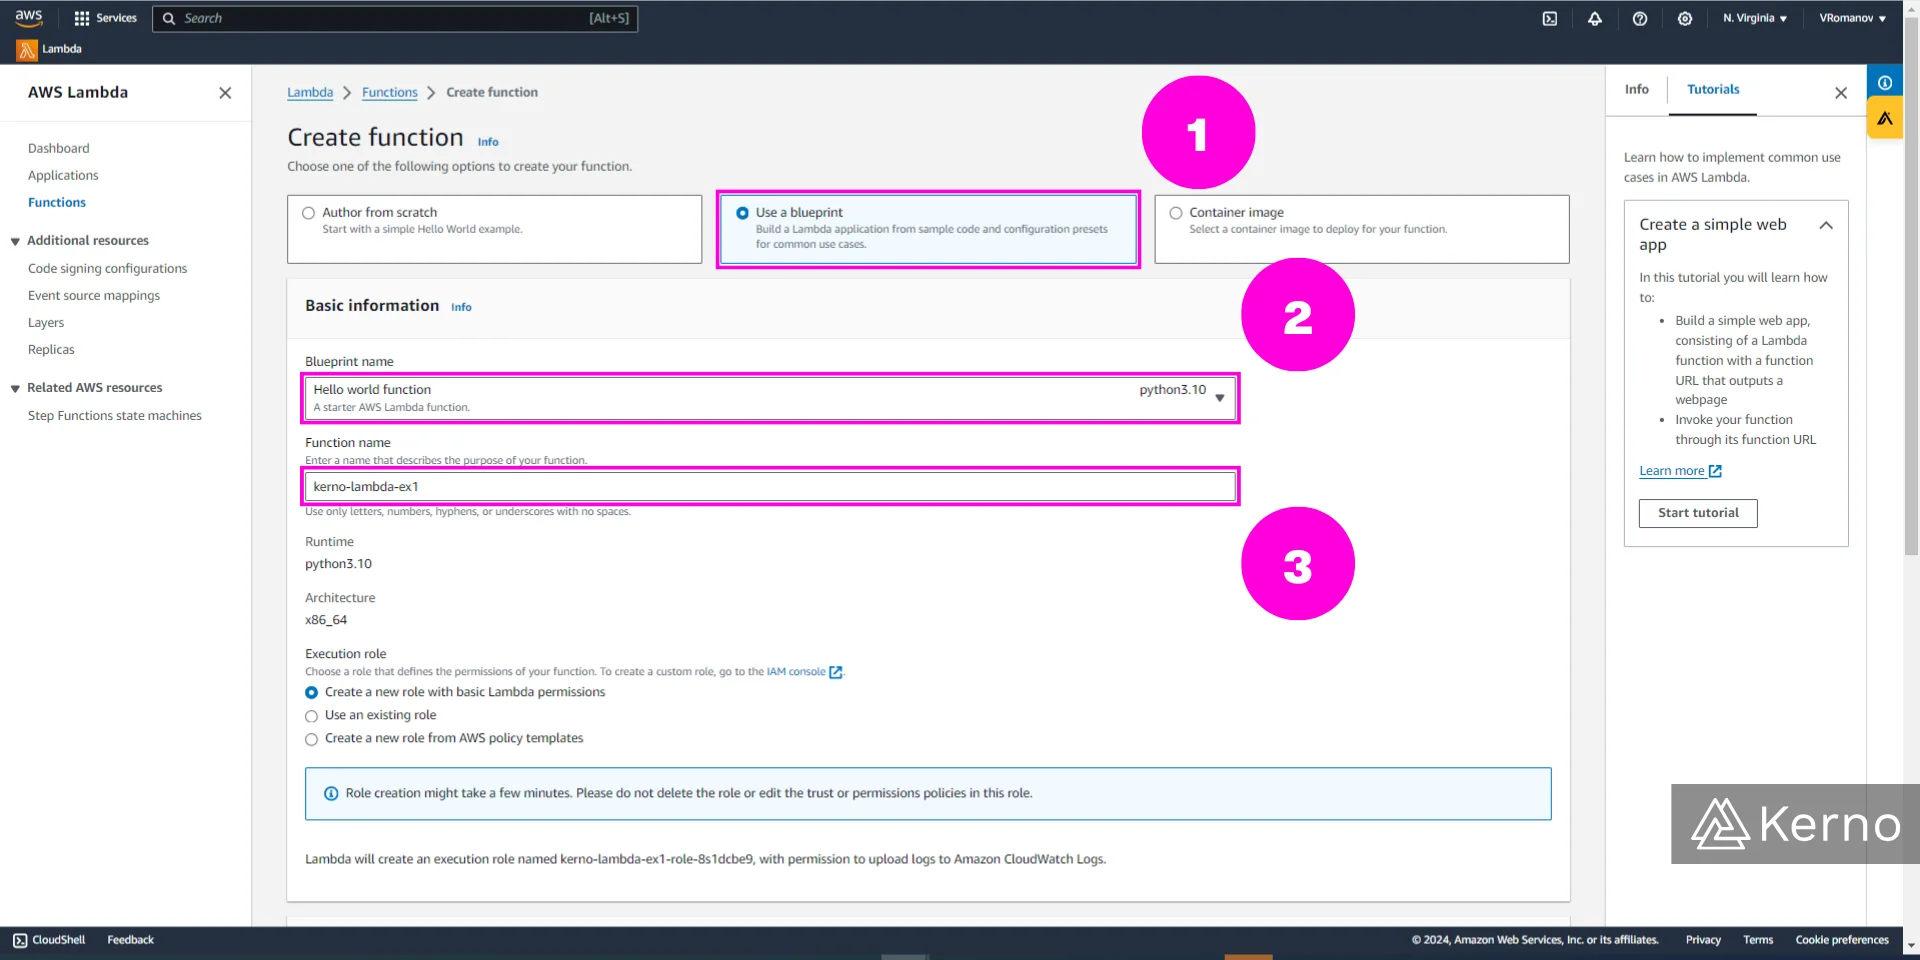Open the settings gear menu
This screenshot has height=960, width=1920.
(x=1685, y=18)
